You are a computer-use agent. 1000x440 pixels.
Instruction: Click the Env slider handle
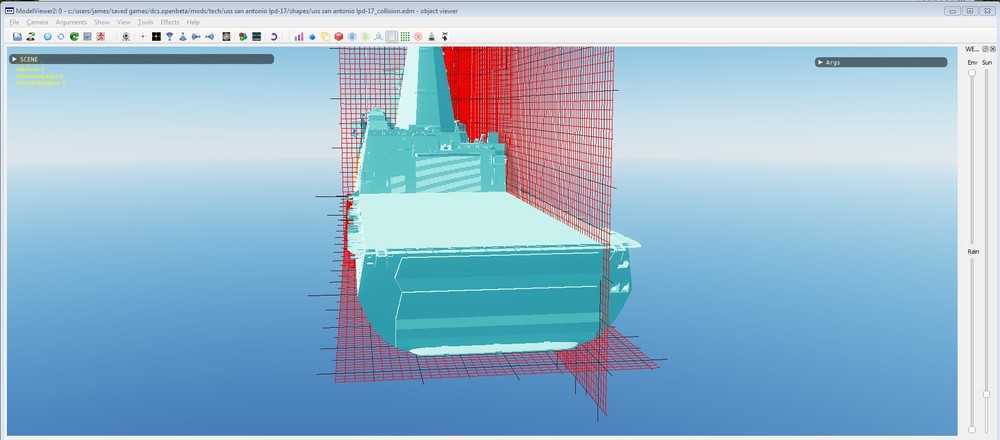(x=972, y=73)
